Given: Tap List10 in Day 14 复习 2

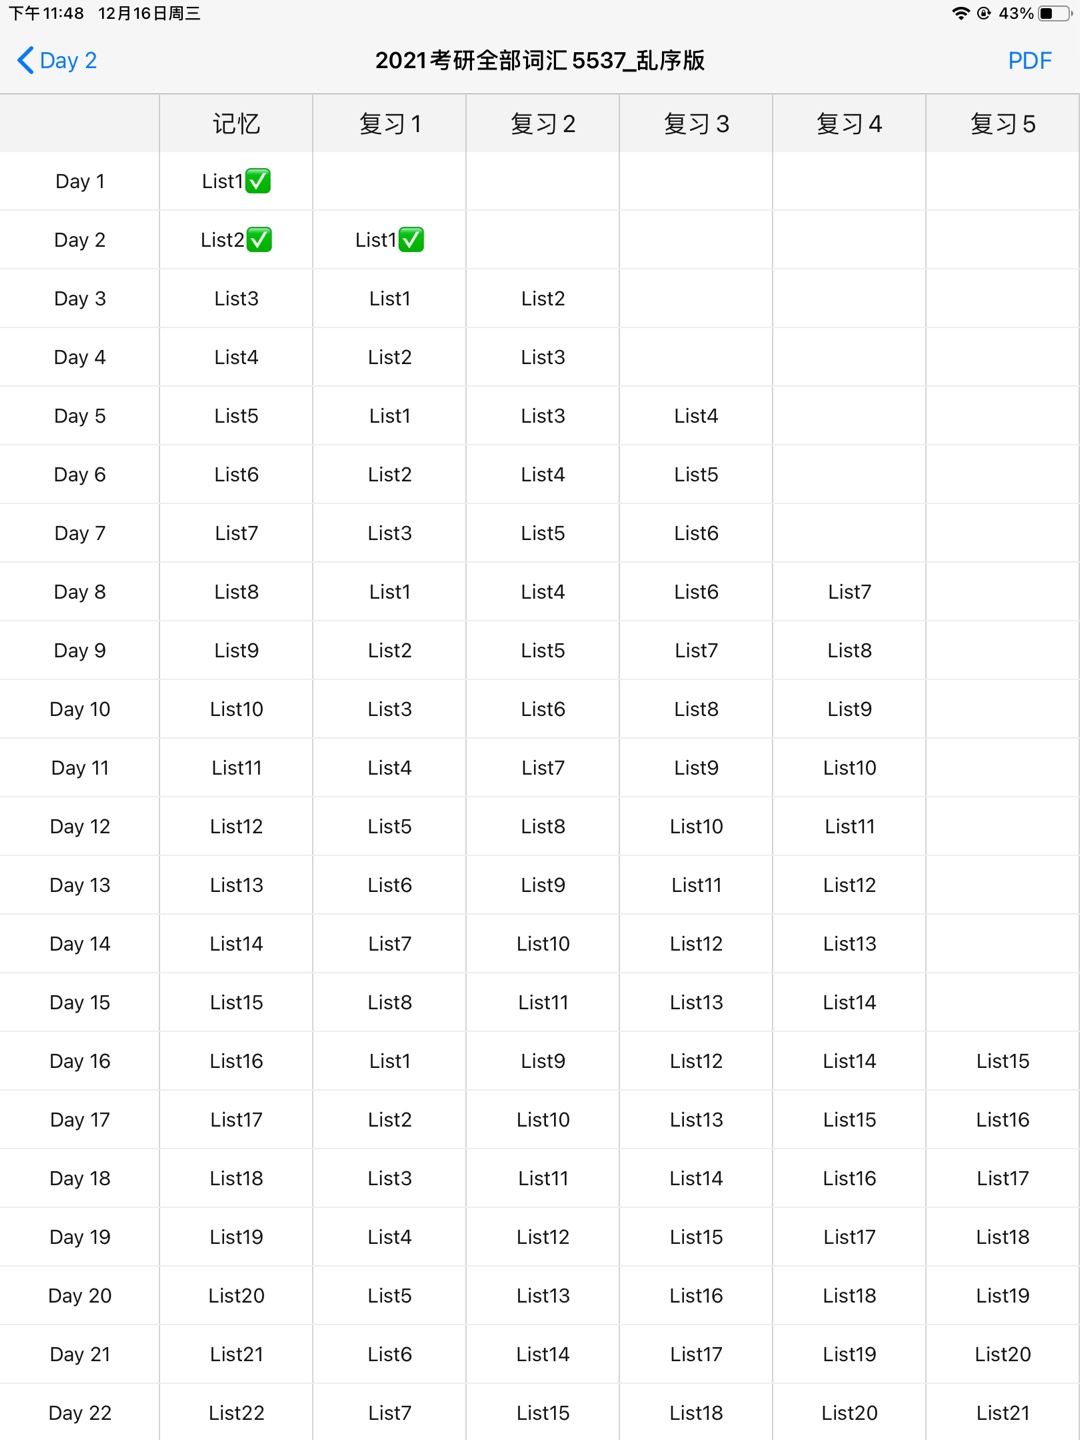Looking at the screenshot, I should [x=543, y=944].
